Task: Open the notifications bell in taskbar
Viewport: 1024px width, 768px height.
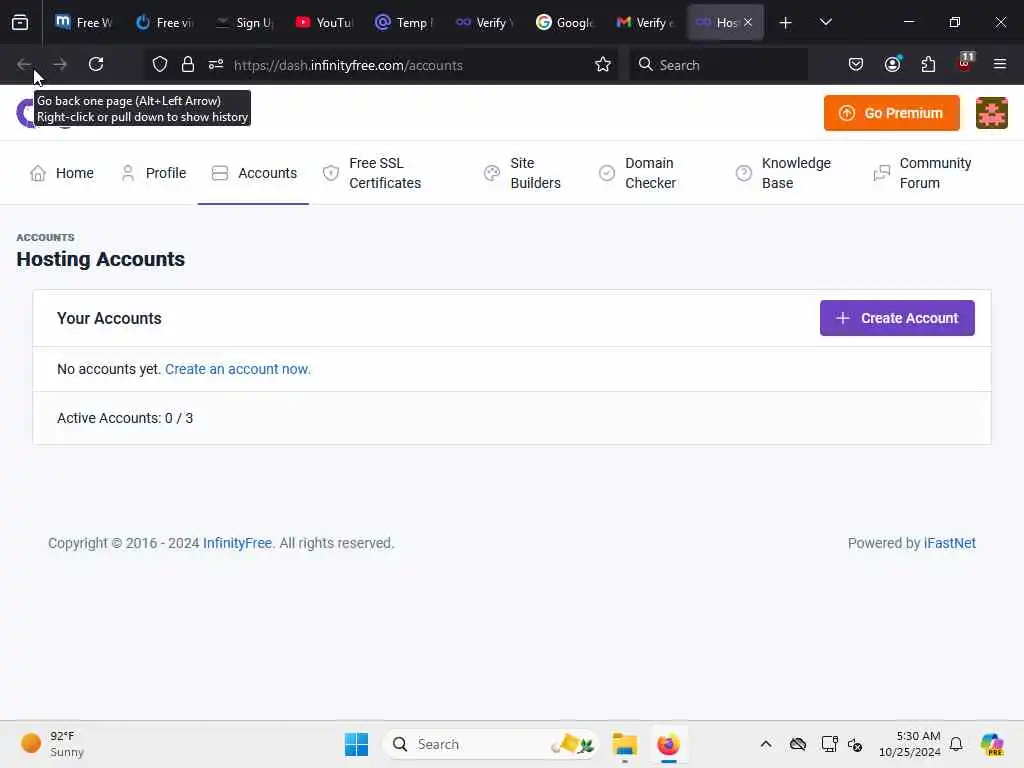Action: click(956, 744)
